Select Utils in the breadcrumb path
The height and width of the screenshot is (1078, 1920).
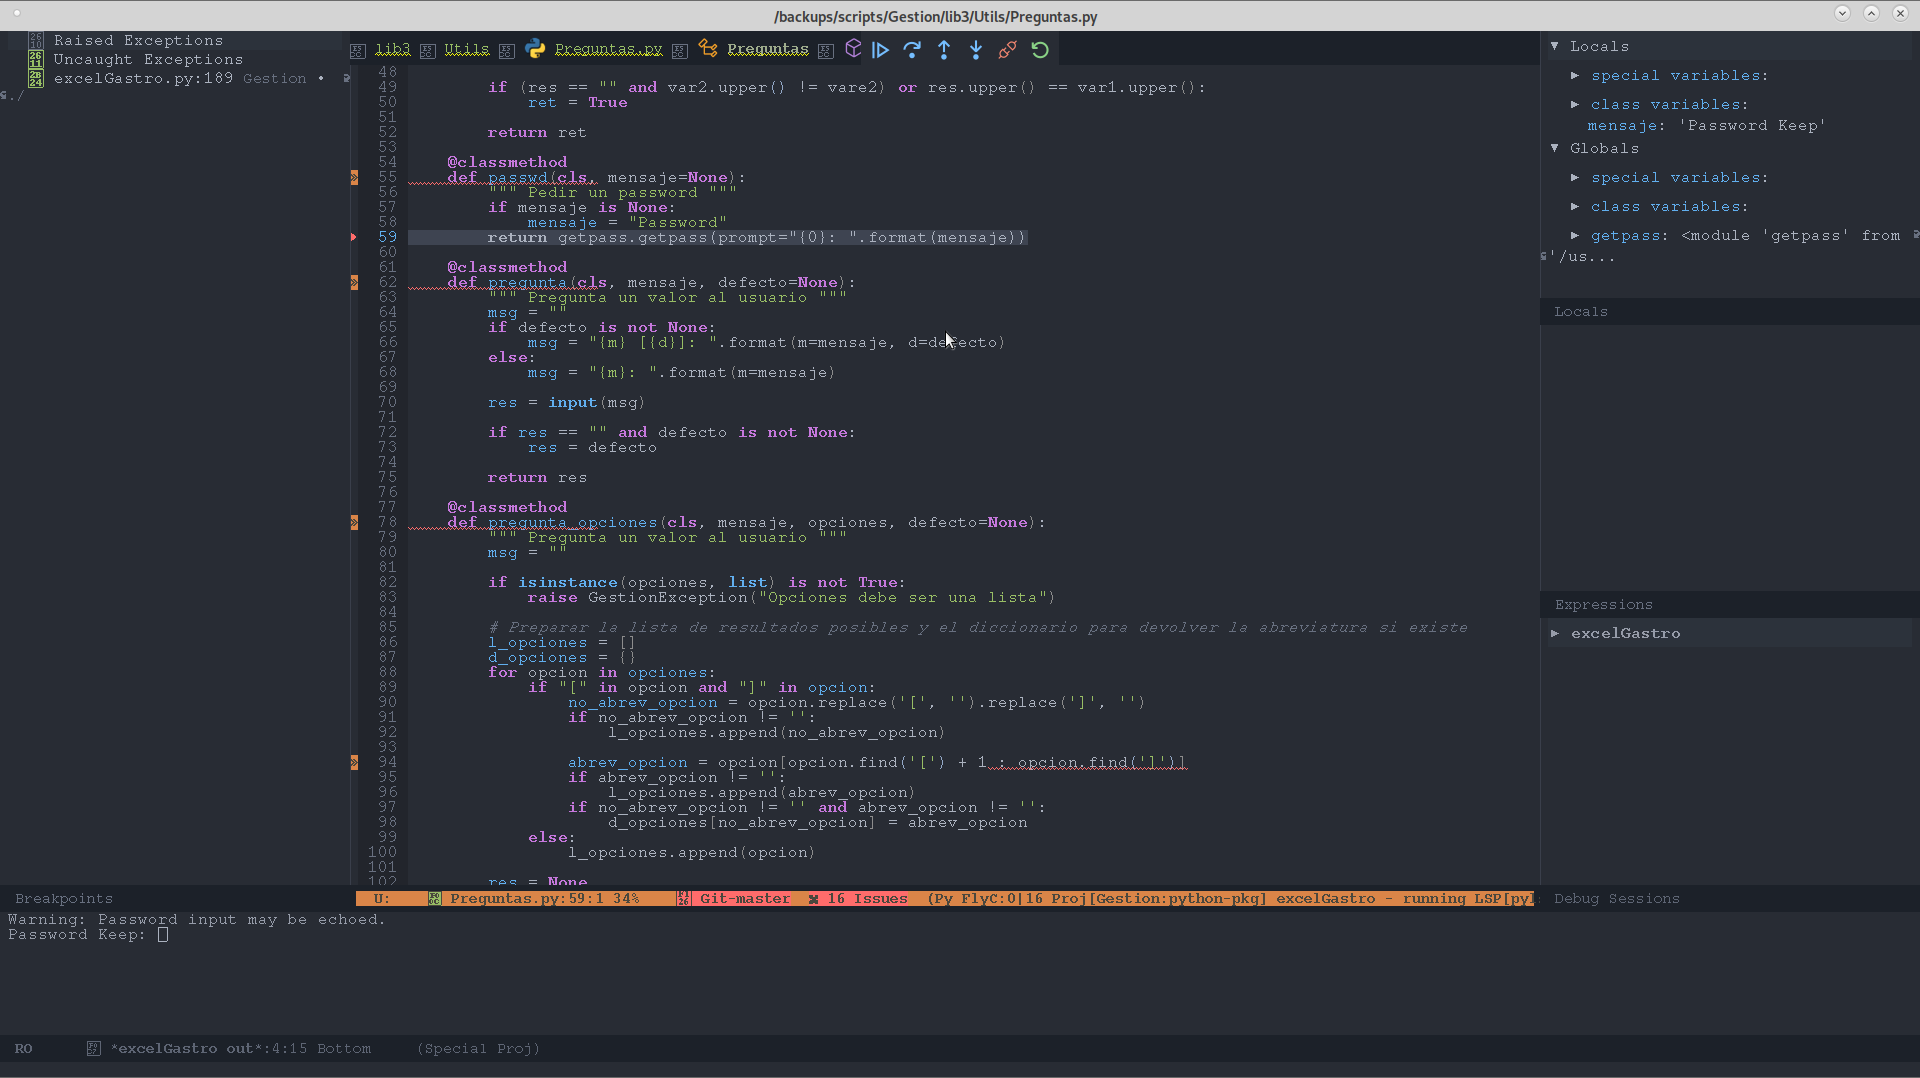click(466, 48)
